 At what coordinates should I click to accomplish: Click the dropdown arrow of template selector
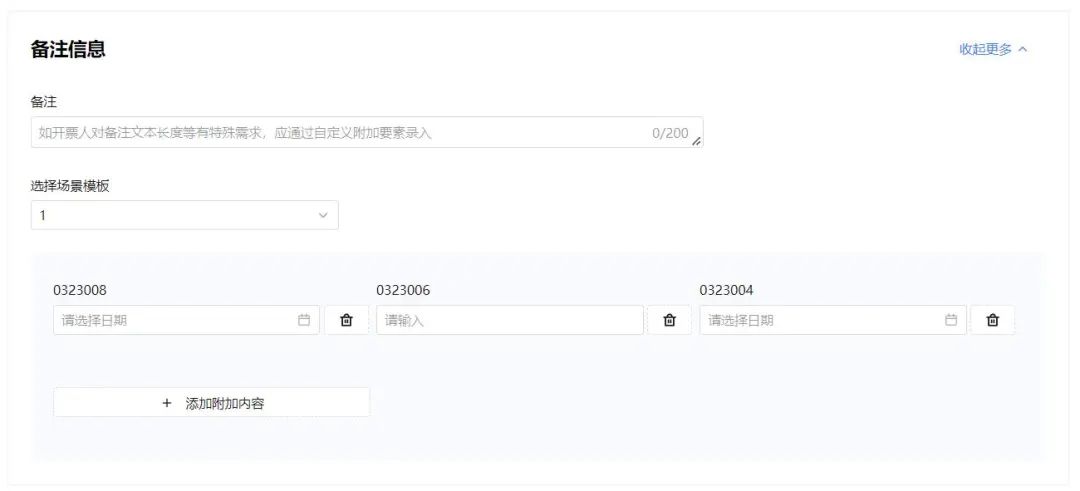pyautogui.click(x=323, y=216)
